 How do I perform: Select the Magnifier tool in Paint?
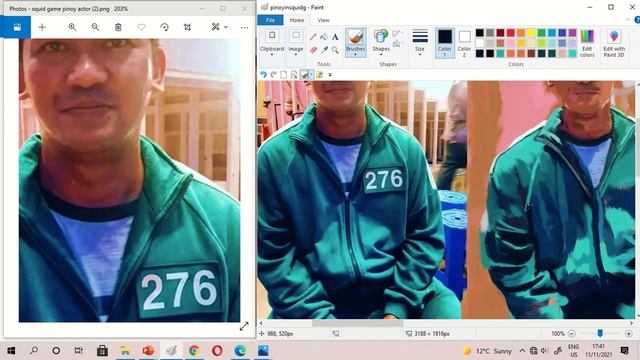point(335,50)
